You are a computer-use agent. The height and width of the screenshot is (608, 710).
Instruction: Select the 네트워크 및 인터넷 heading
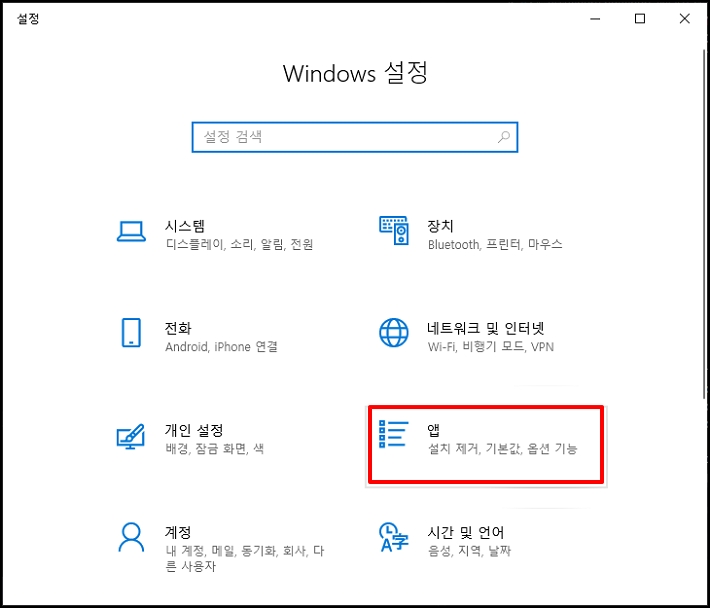click(486, 328)
